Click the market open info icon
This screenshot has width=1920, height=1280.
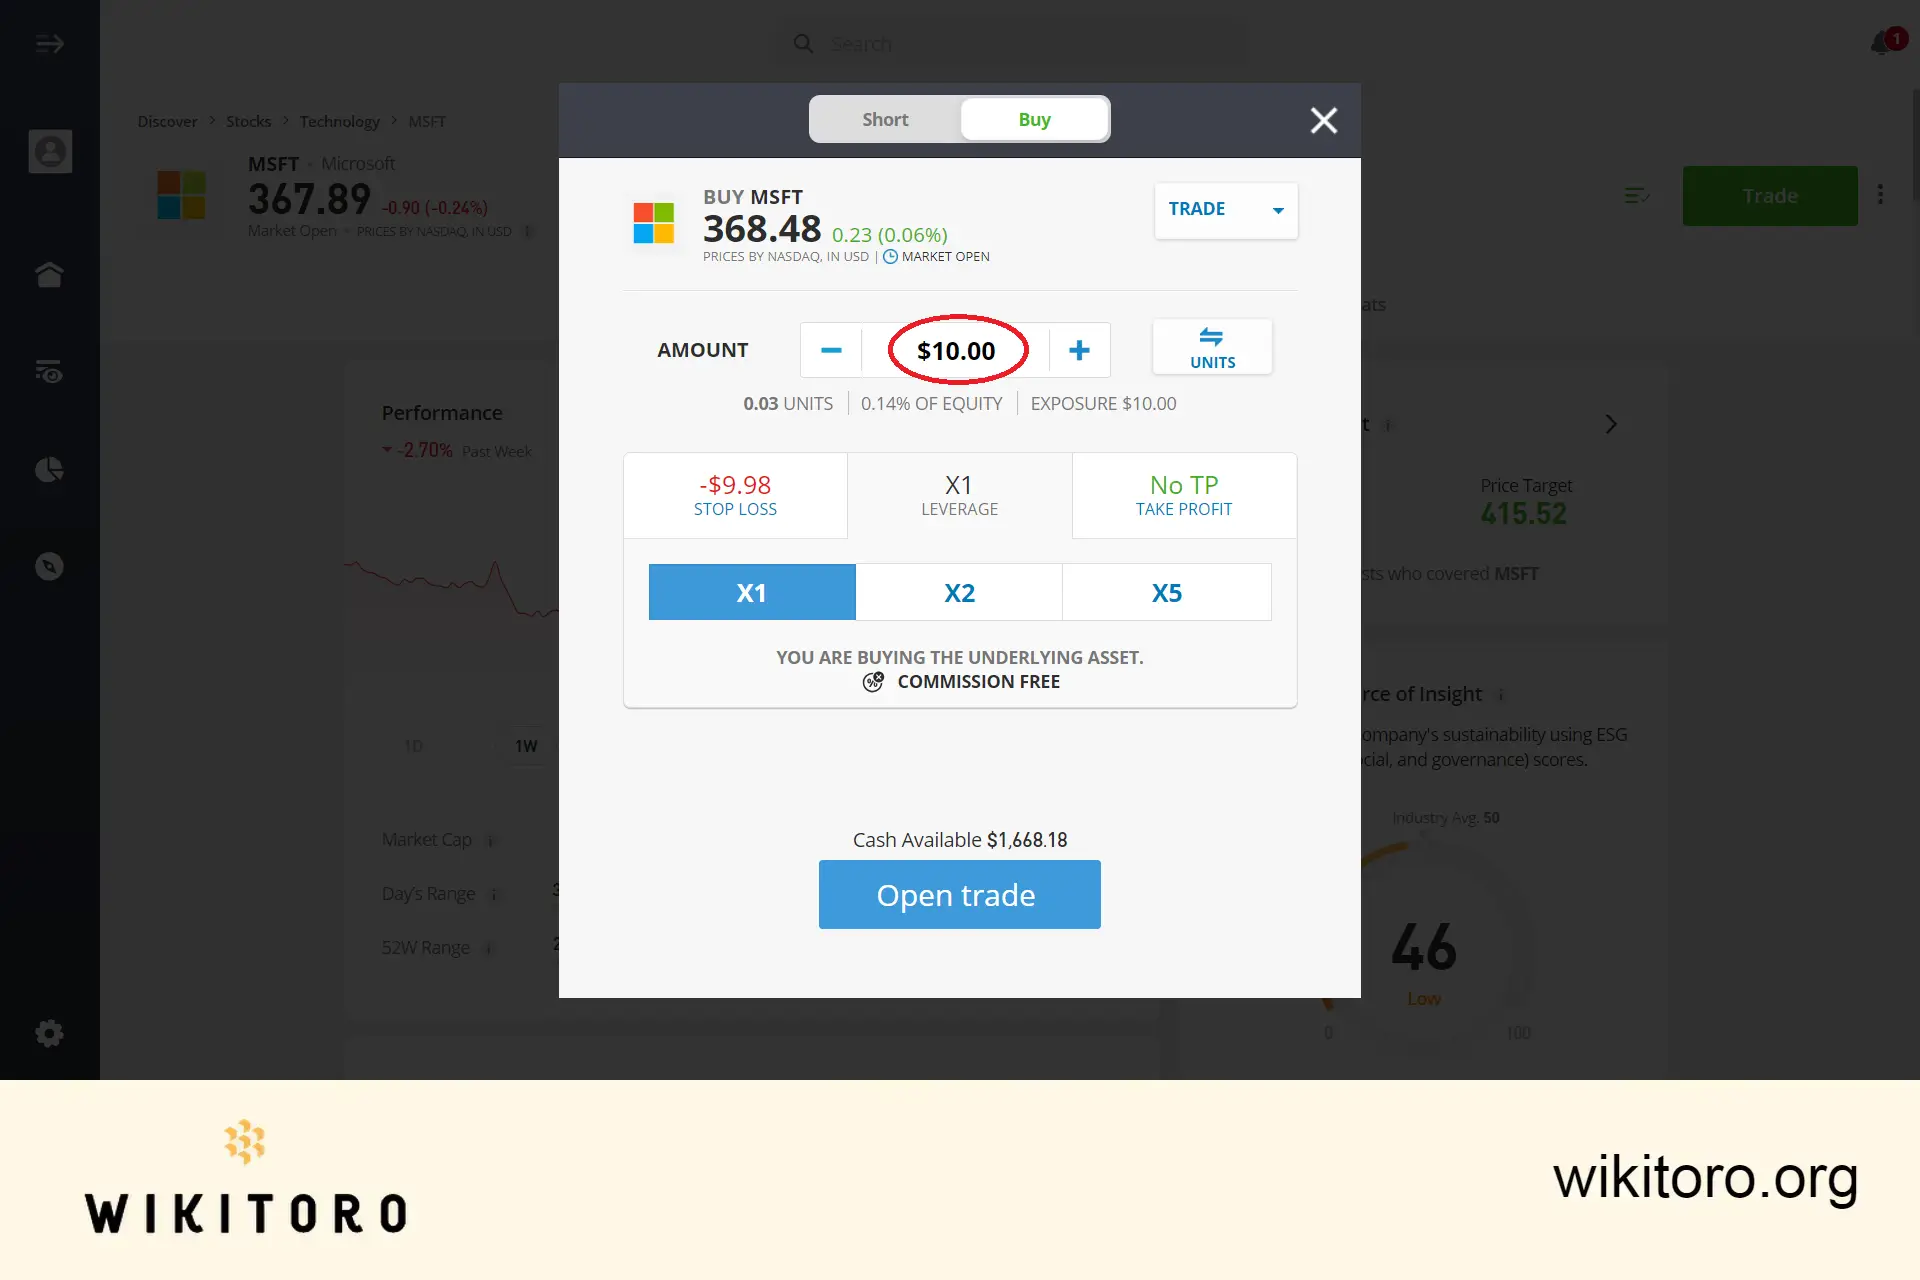click(x=890, y=256)
